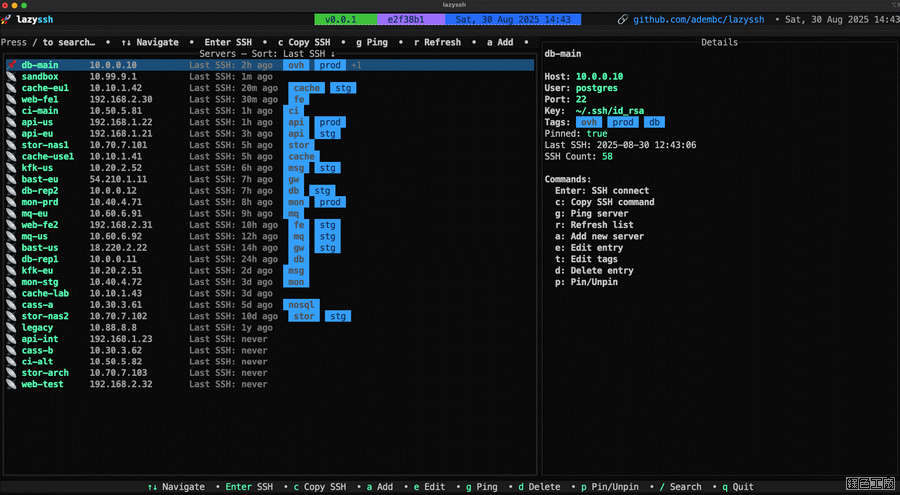Click the 'Press / to search' field
900x495 pixels.
48,42
